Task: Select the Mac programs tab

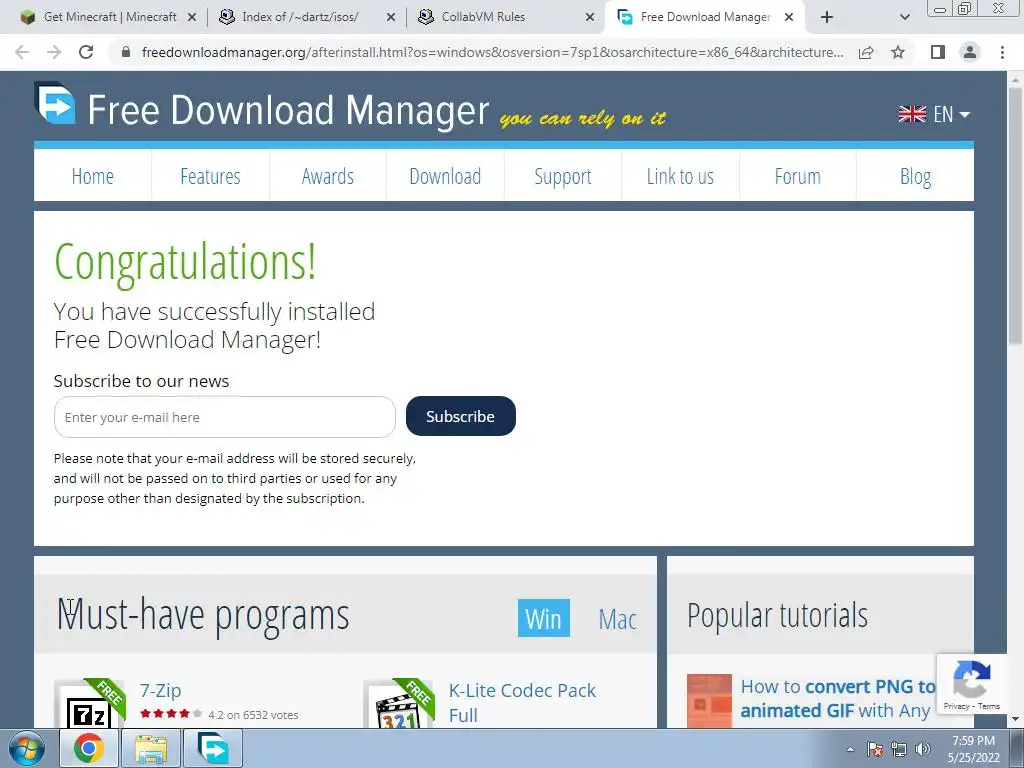Action: [x=617, y=619]
